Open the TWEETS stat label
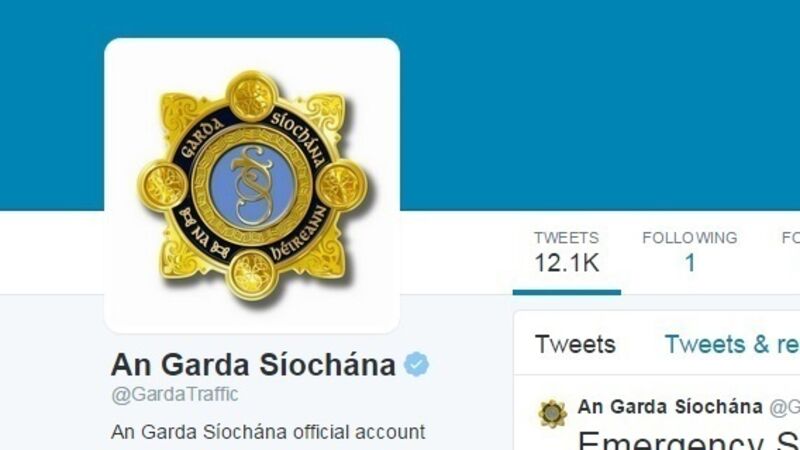 point(566,238)
